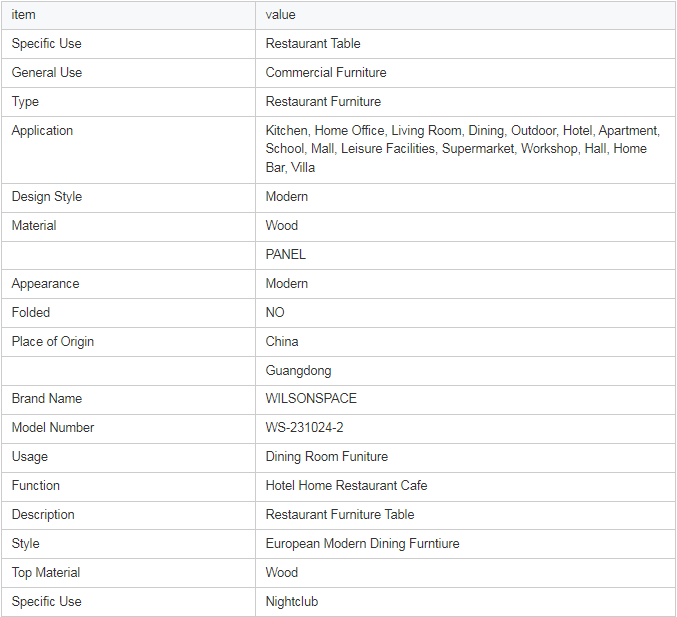The height and width of the screenshot is (617, 677).
Task: Click the 'WILSONSPACE' brand name value
Action: (x=311, y=398)
